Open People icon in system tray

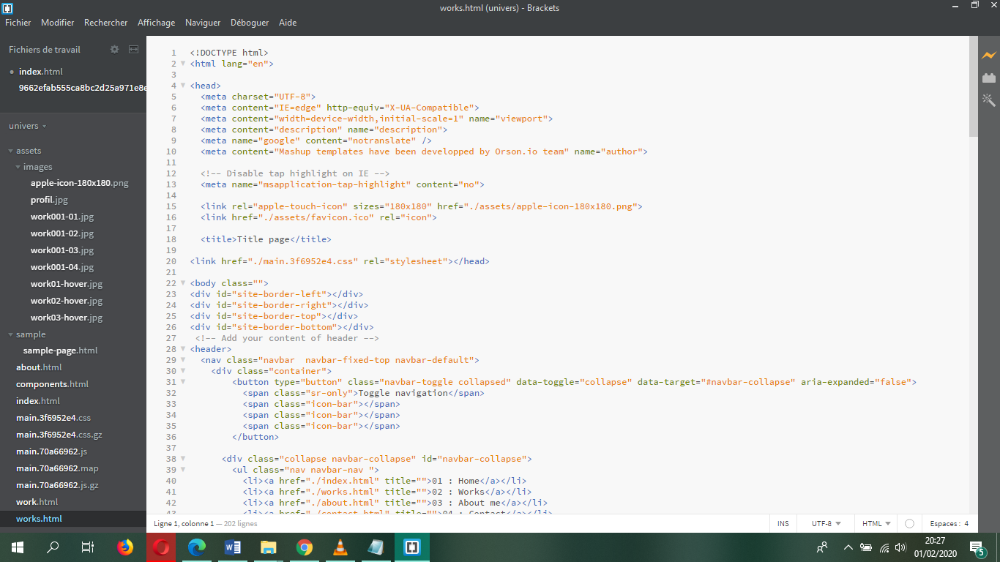pyautogui.click(x=822, y=547)
